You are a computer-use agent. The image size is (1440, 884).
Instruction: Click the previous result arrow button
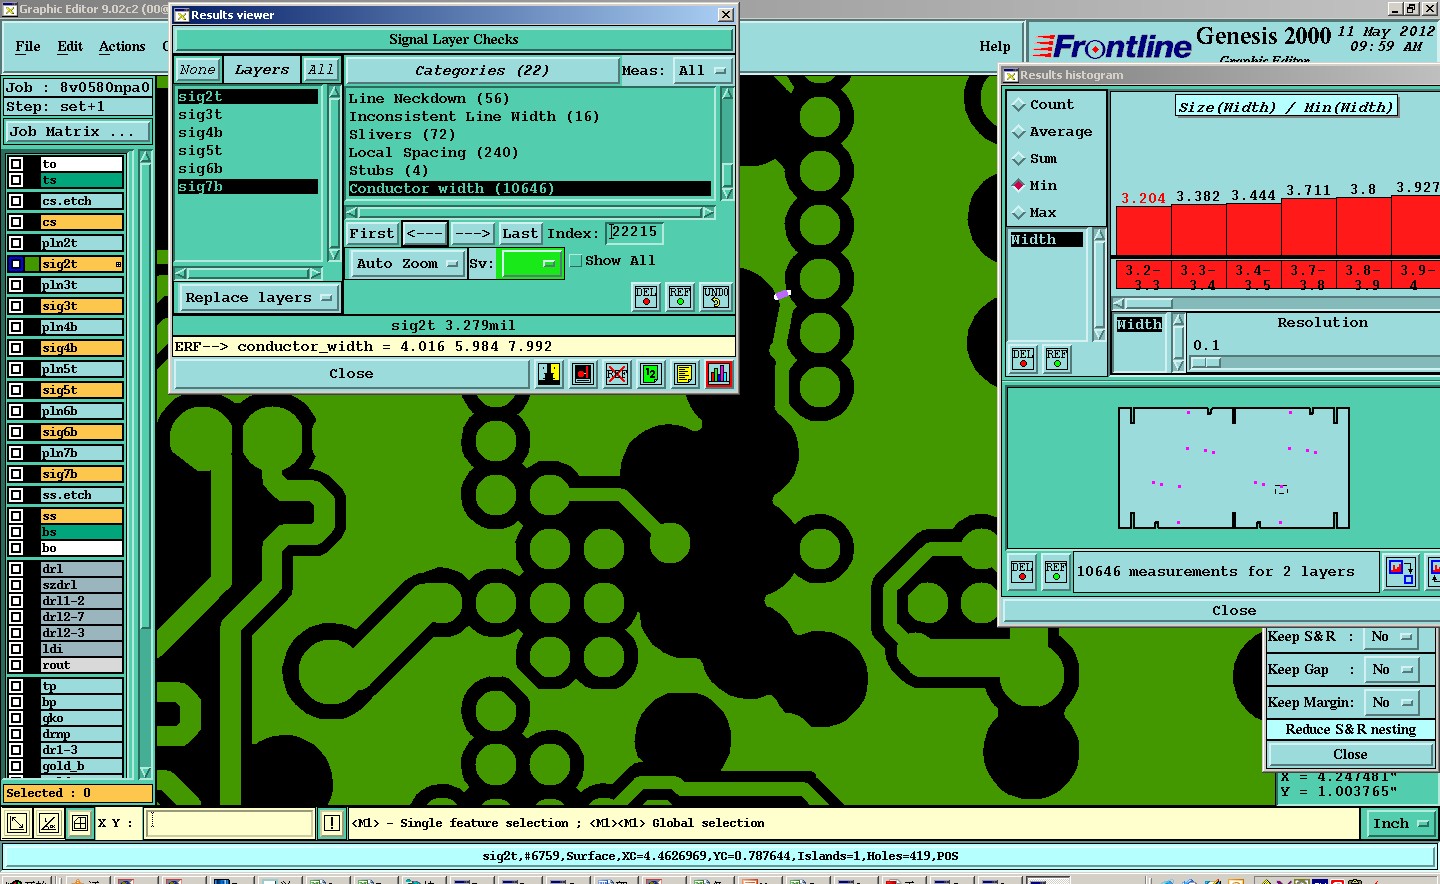coord(425,234)
